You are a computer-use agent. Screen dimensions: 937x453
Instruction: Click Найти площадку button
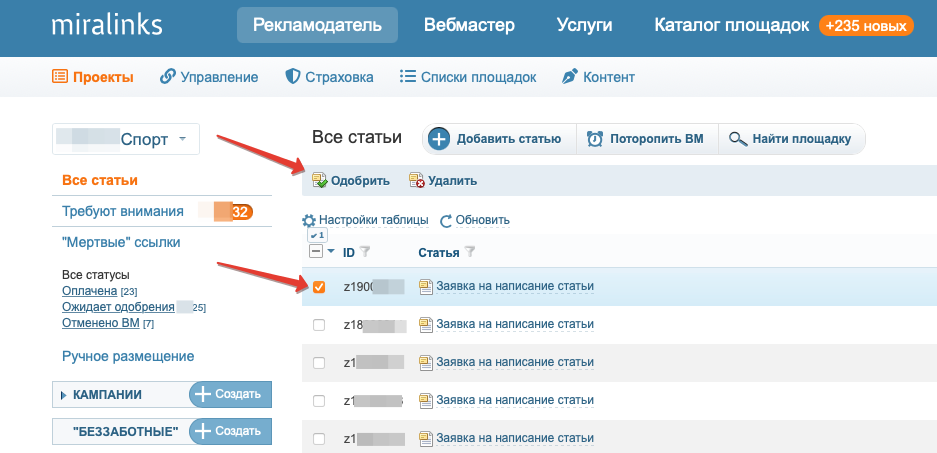pos(792,139)
